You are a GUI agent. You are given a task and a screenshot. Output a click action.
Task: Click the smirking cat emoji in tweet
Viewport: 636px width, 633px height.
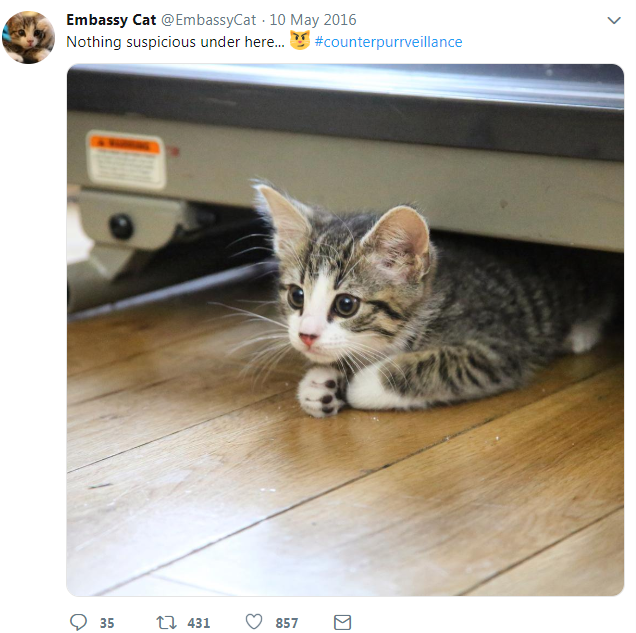(300, 41)
